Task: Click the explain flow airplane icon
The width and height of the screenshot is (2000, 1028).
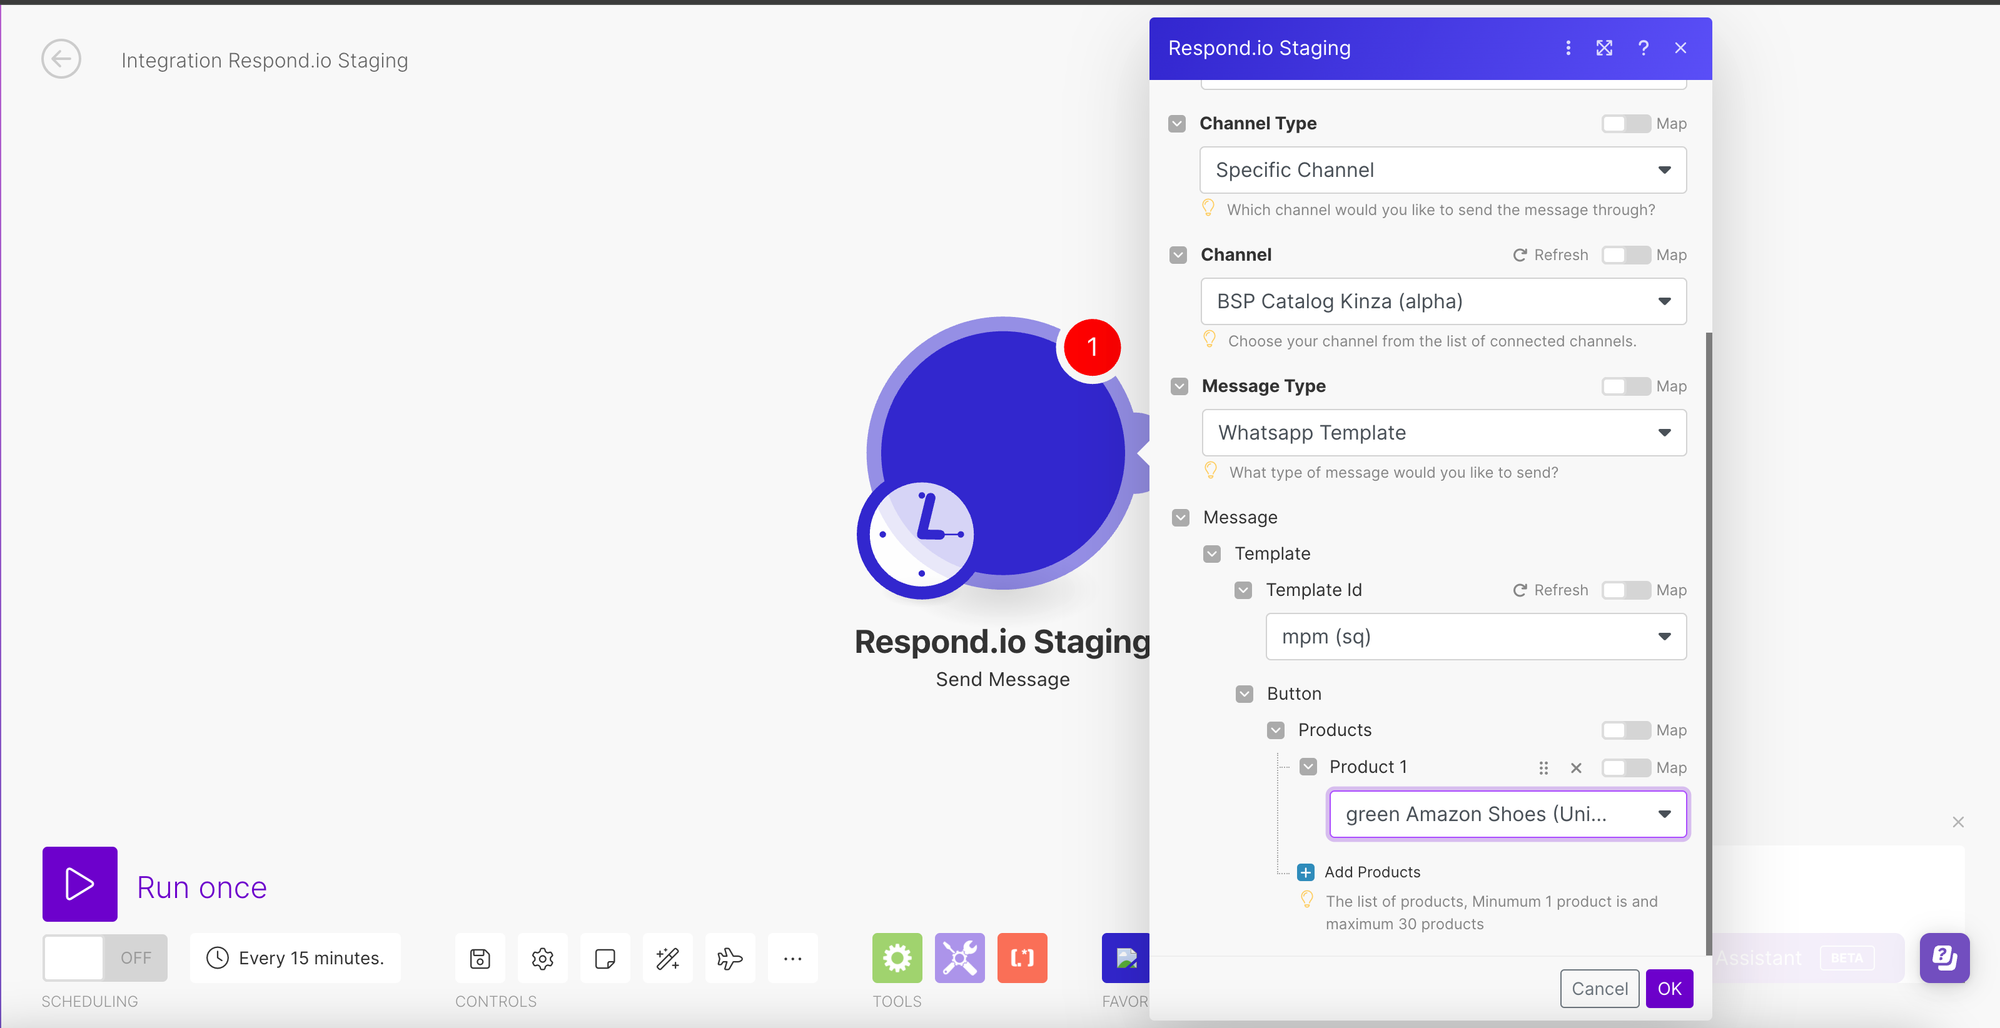Action: [x=730, y=958]
